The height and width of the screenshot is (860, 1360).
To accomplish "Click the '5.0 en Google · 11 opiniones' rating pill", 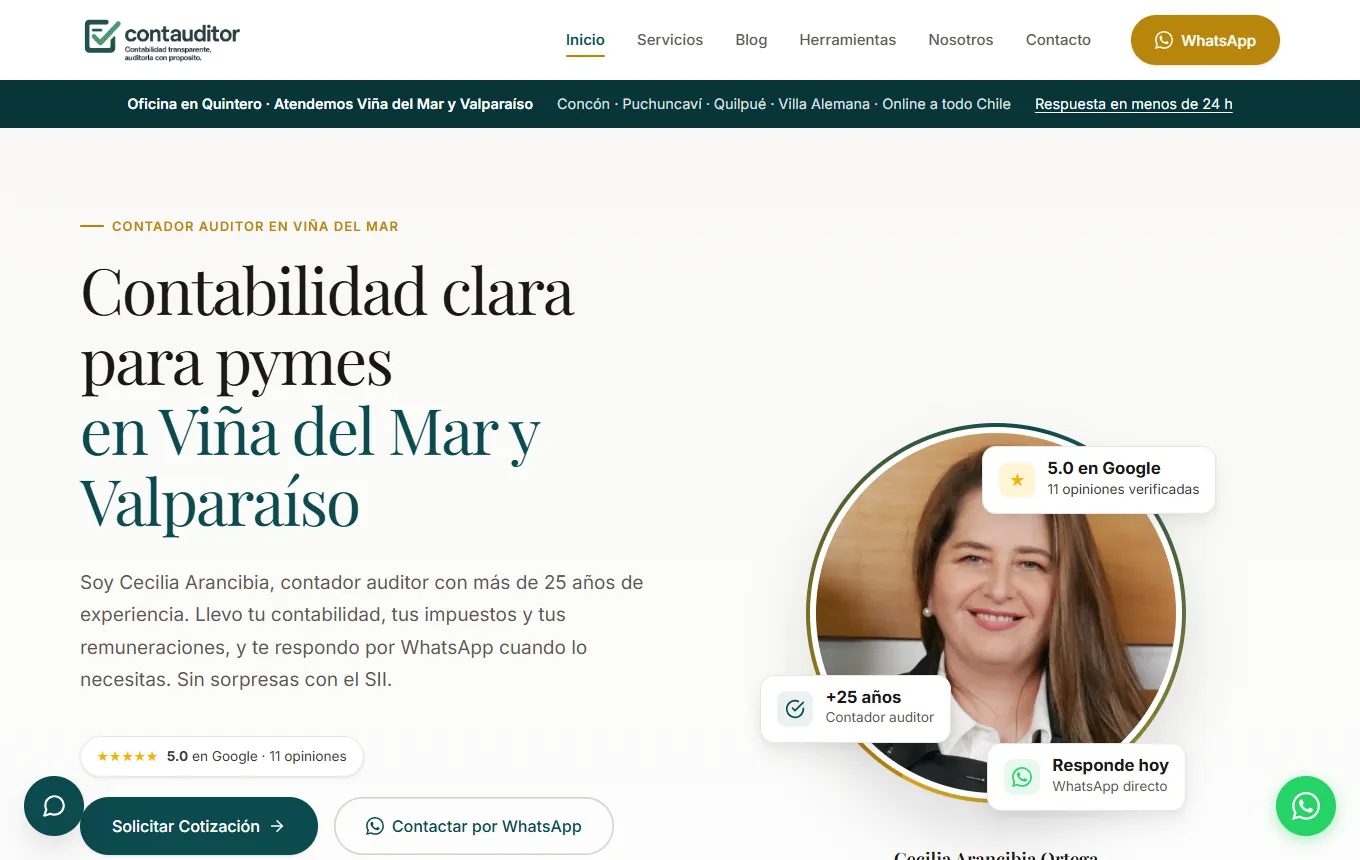I will (x=222, y=757).
